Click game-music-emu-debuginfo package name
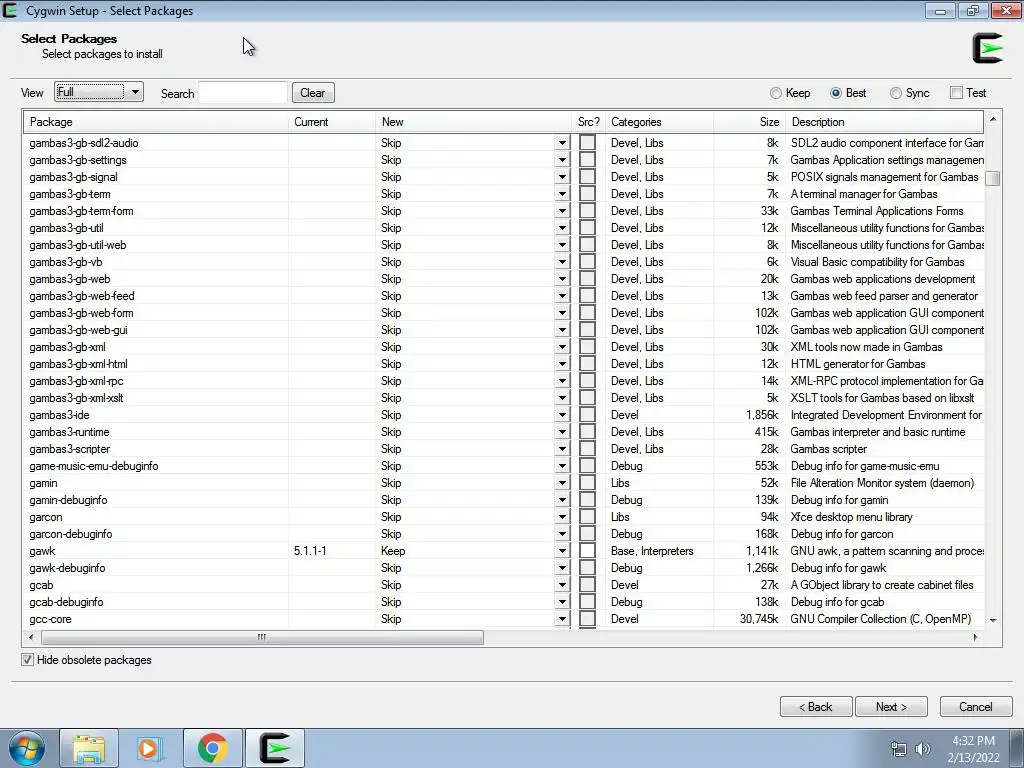1024x768 pixels. click(93, 466)
